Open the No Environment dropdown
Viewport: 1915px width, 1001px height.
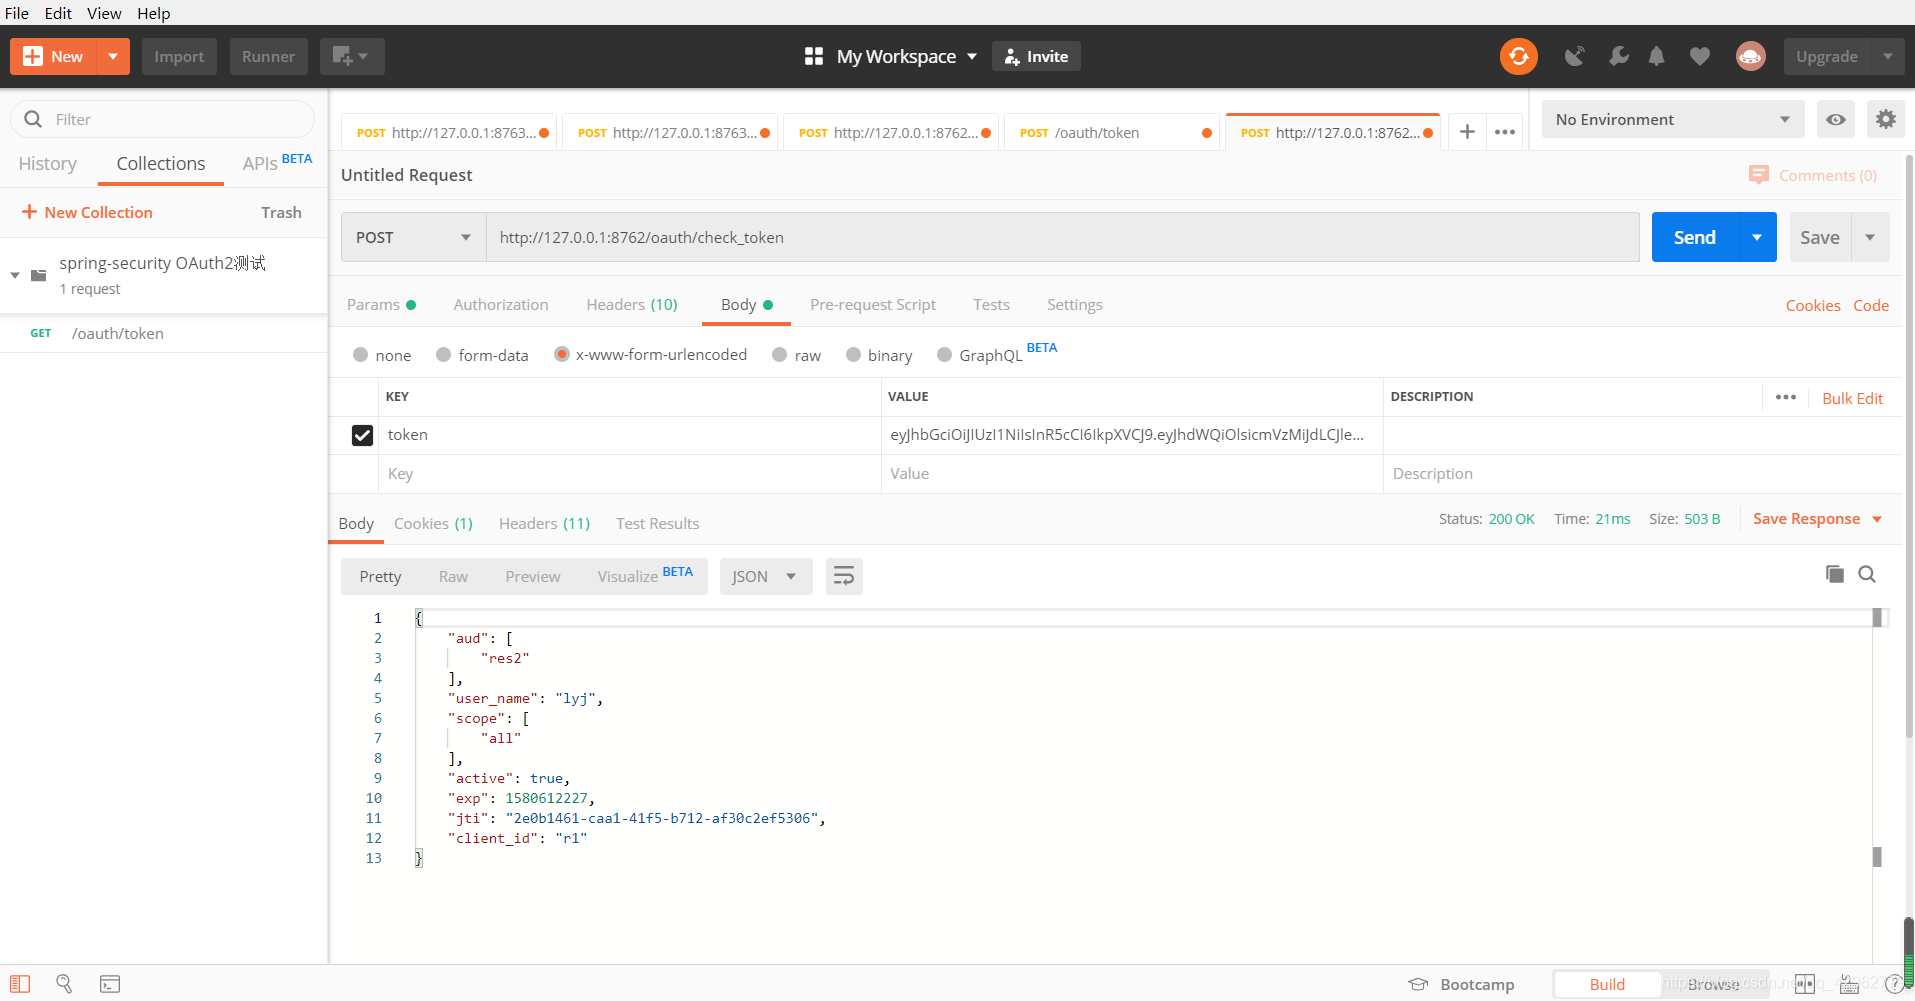[1672, 119]
